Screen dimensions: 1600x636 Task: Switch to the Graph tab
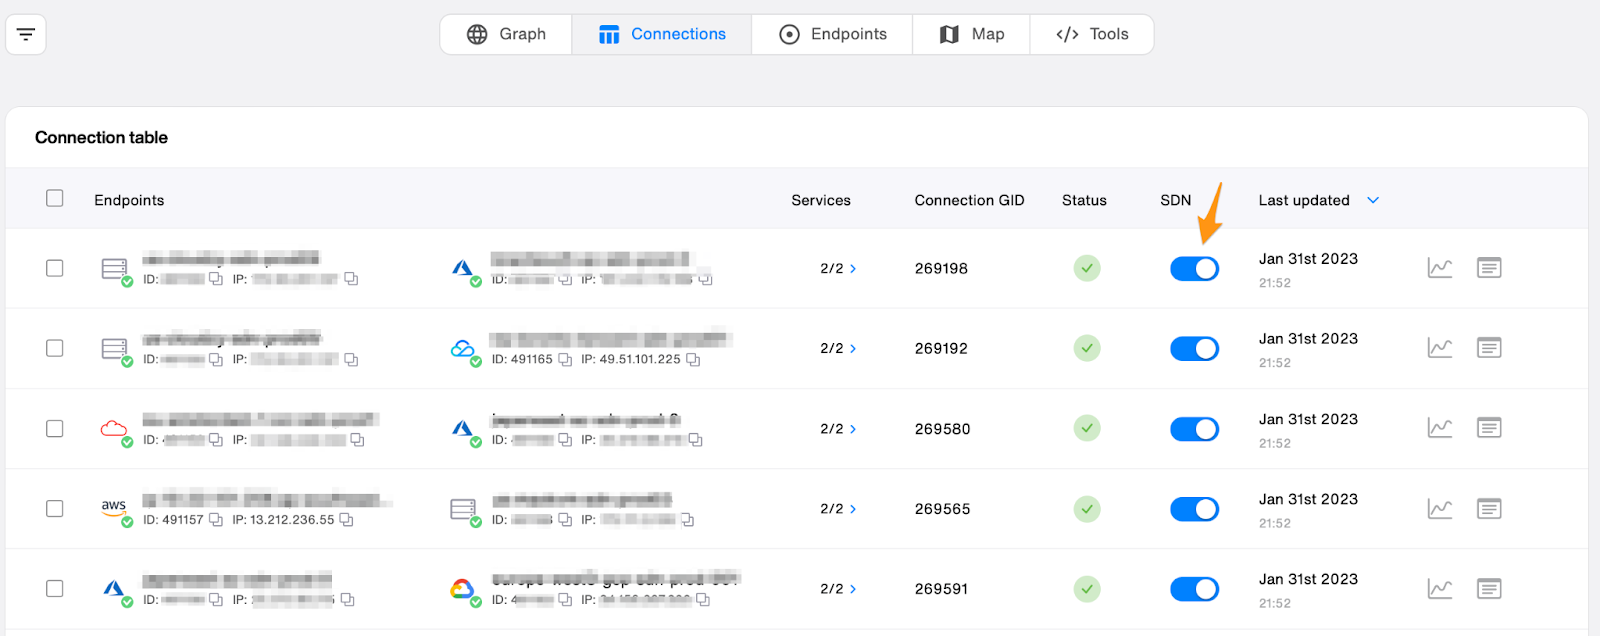coord(506,34)
